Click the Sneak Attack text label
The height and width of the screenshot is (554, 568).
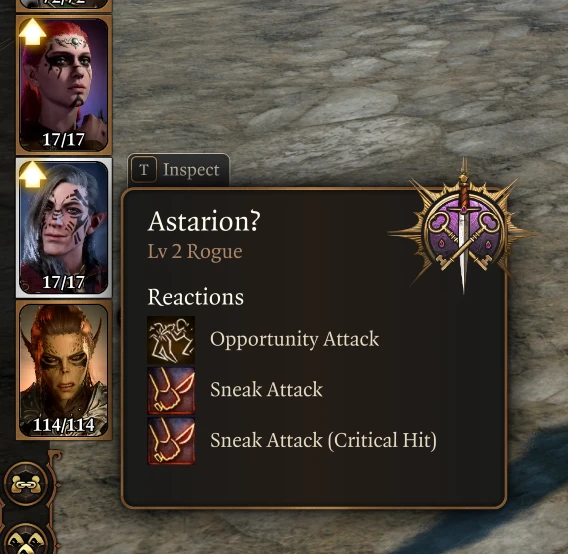pyautogui.click(x=266, y=390)
